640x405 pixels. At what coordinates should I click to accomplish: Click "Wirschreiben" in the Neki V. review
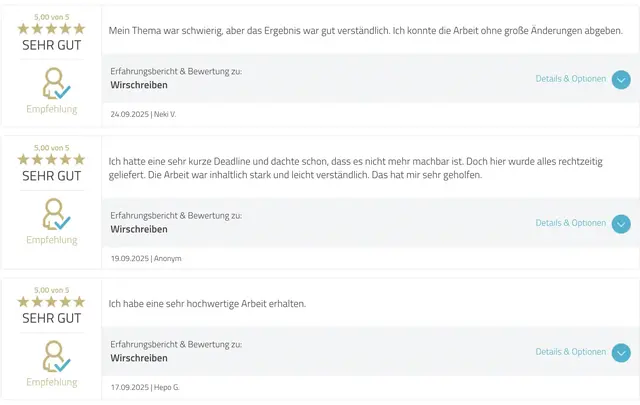point(139,85)
